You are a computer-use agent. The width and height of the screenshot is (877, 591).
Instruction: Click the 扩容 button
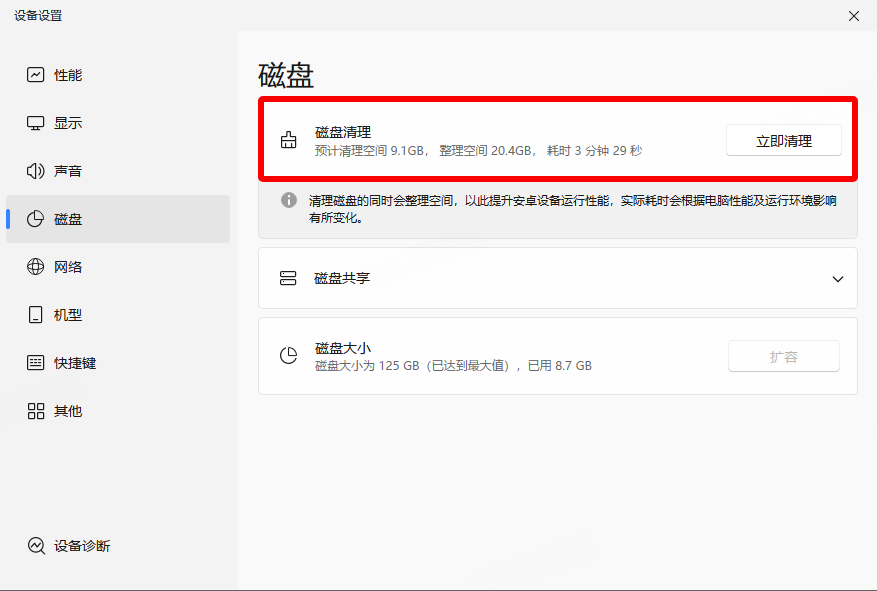pyautogui.click(x=783, y=356)
